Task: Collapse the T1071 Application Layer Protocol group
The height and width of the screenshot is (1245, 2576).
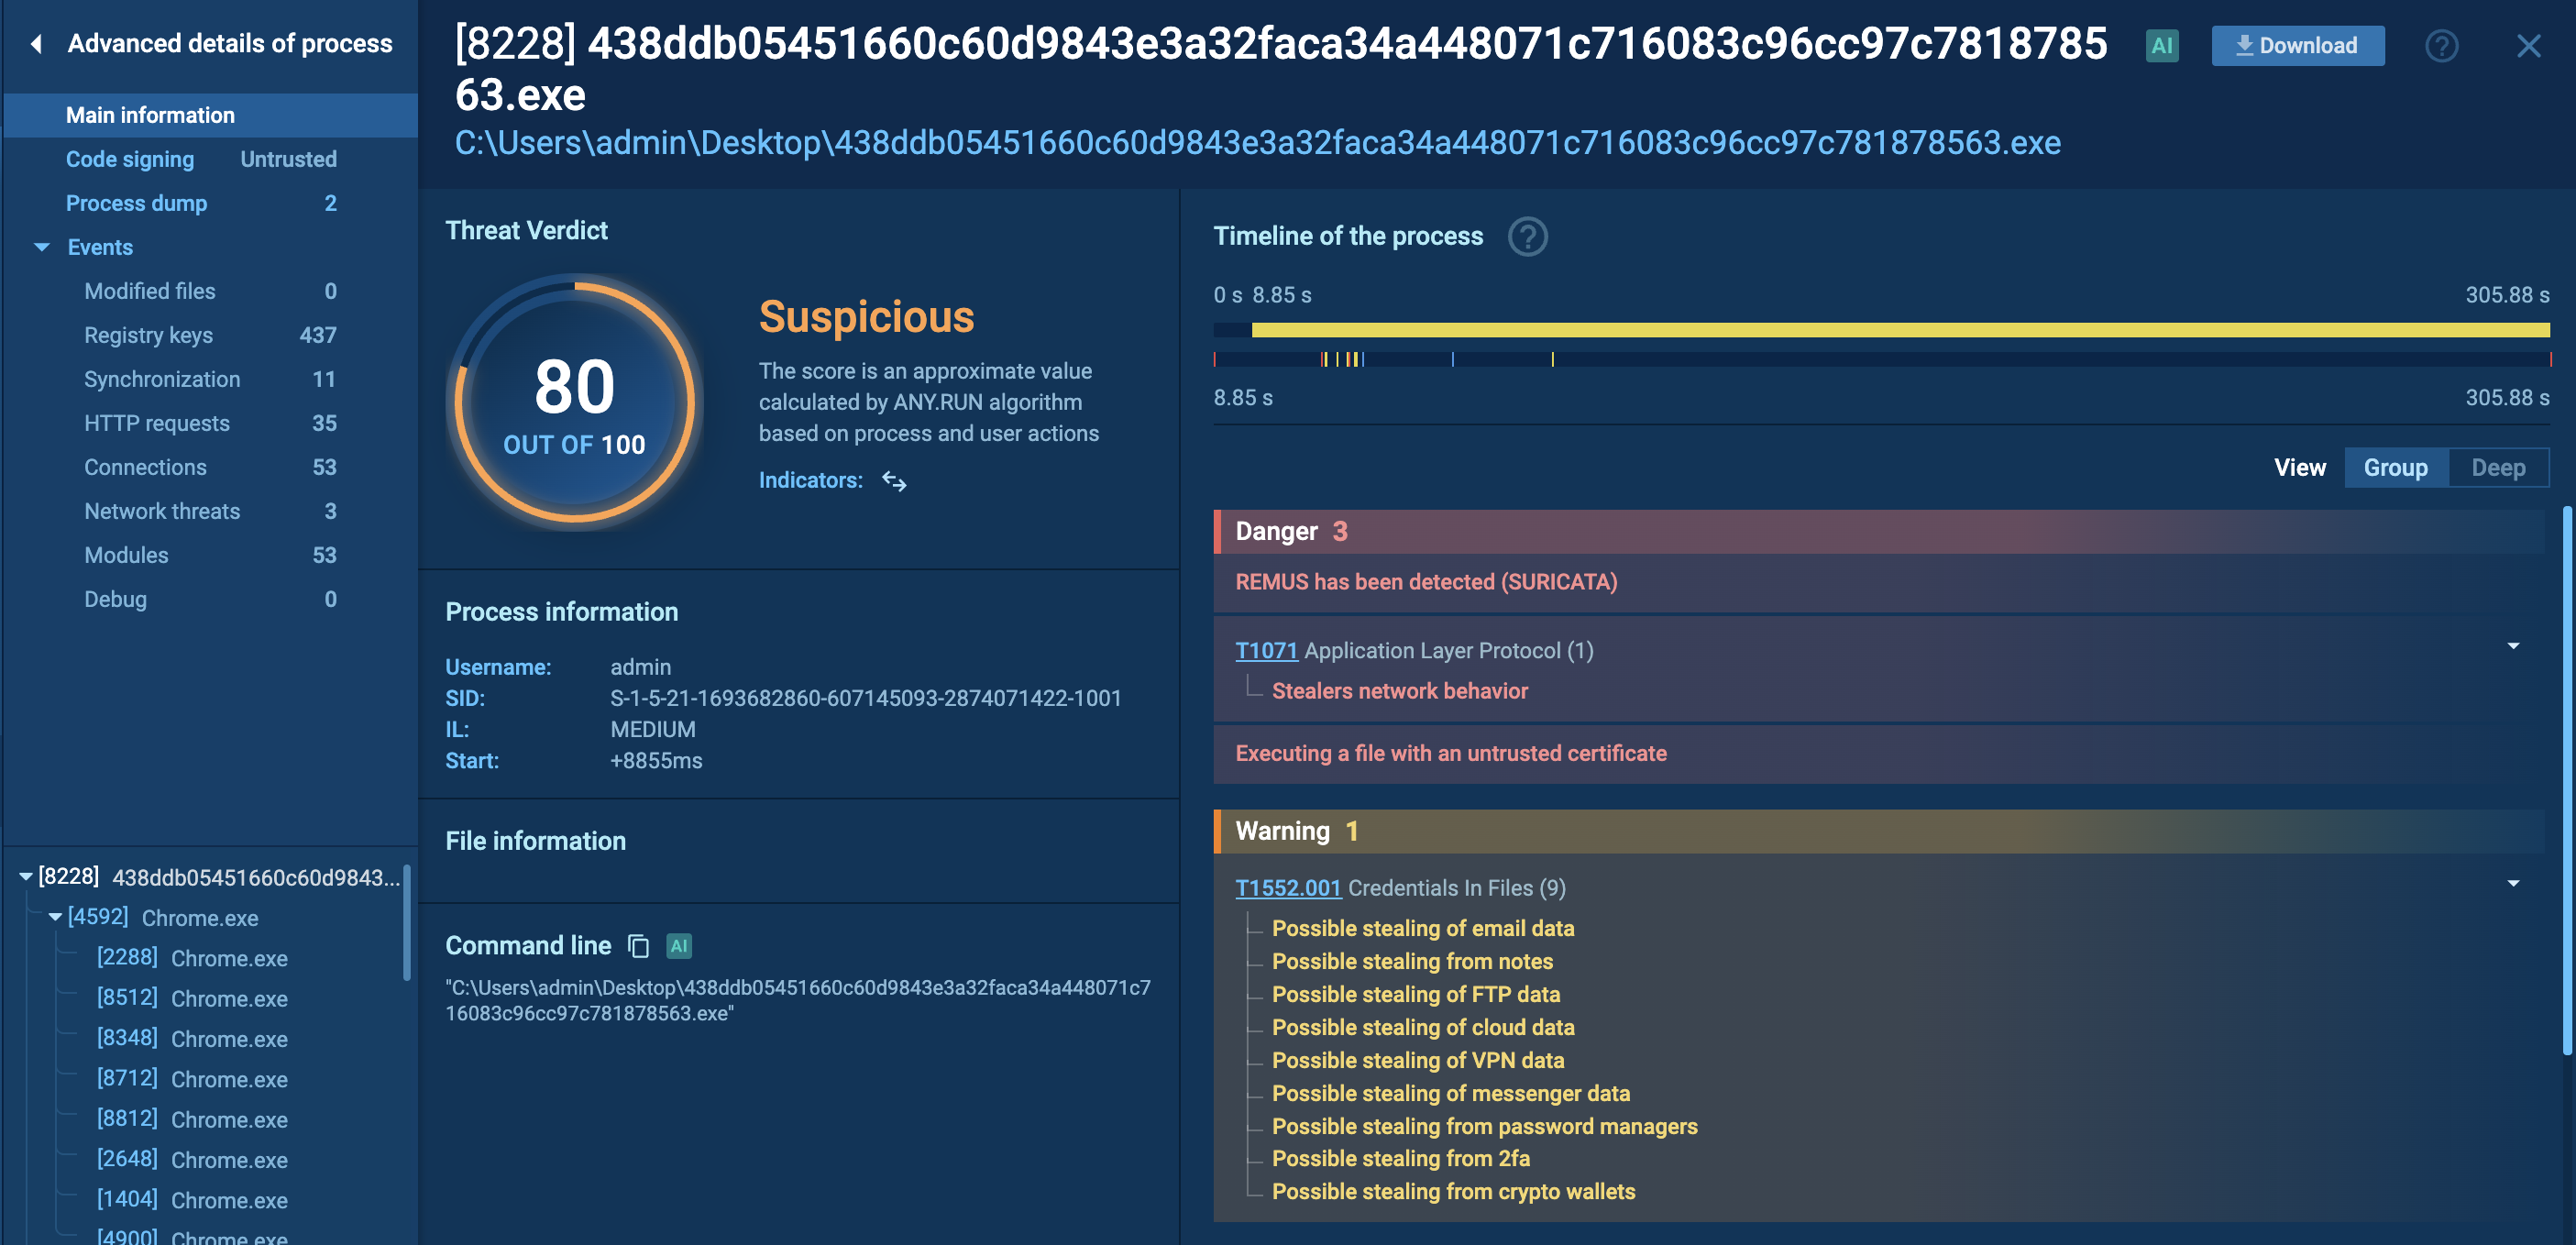Action: (x=2513, y=646)
